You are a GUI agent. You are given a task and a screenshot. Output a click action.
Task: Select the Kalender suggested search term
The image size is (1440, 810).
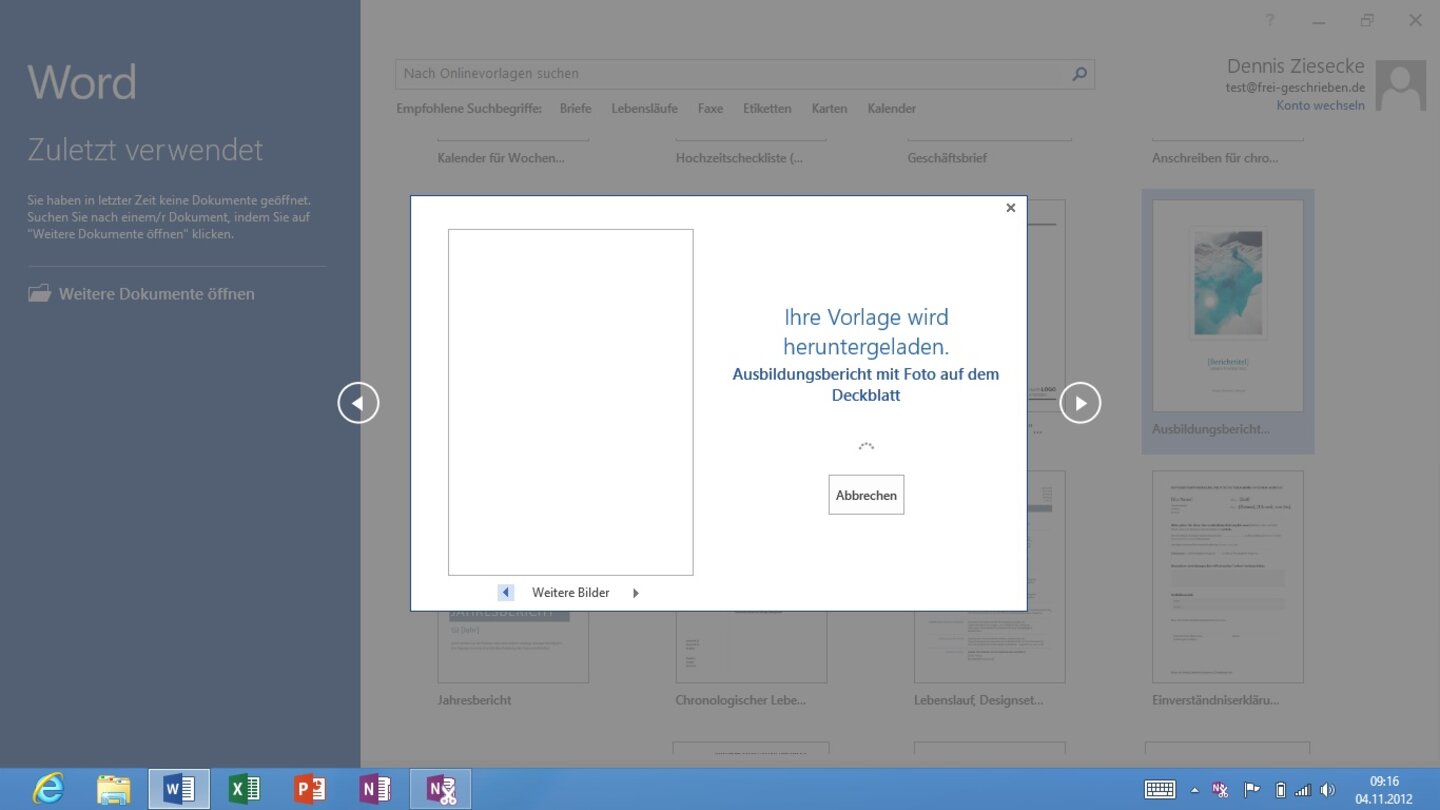click(x=892, y=108)
